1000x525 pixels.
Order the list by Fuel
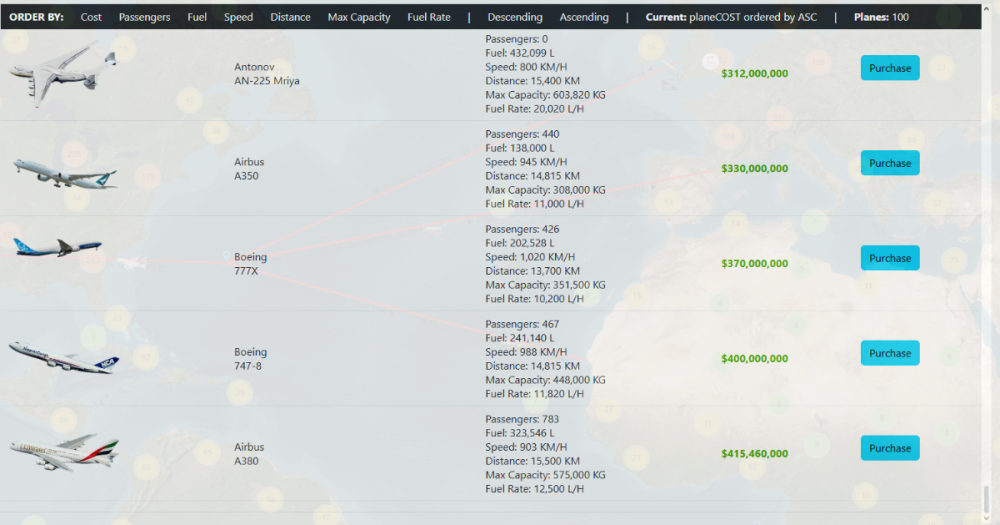coord(197,17)
